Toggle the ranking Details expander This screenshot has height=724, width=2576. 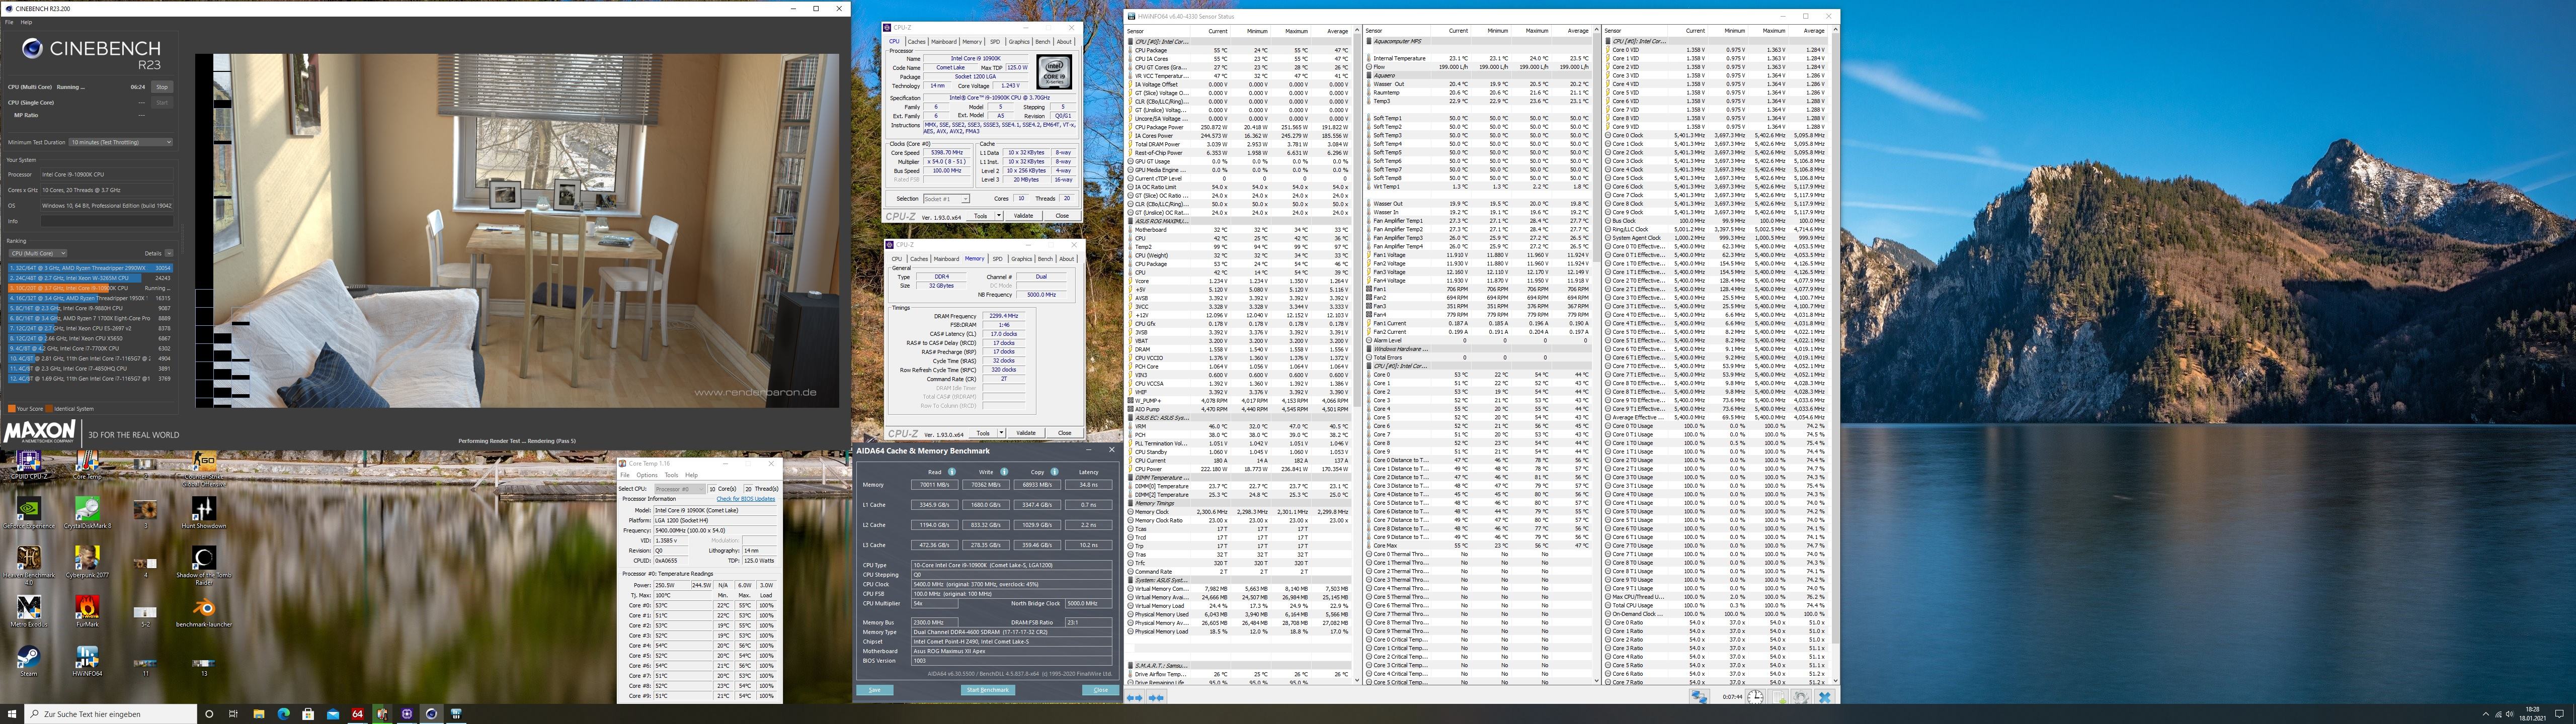click(x=169, y=253)
